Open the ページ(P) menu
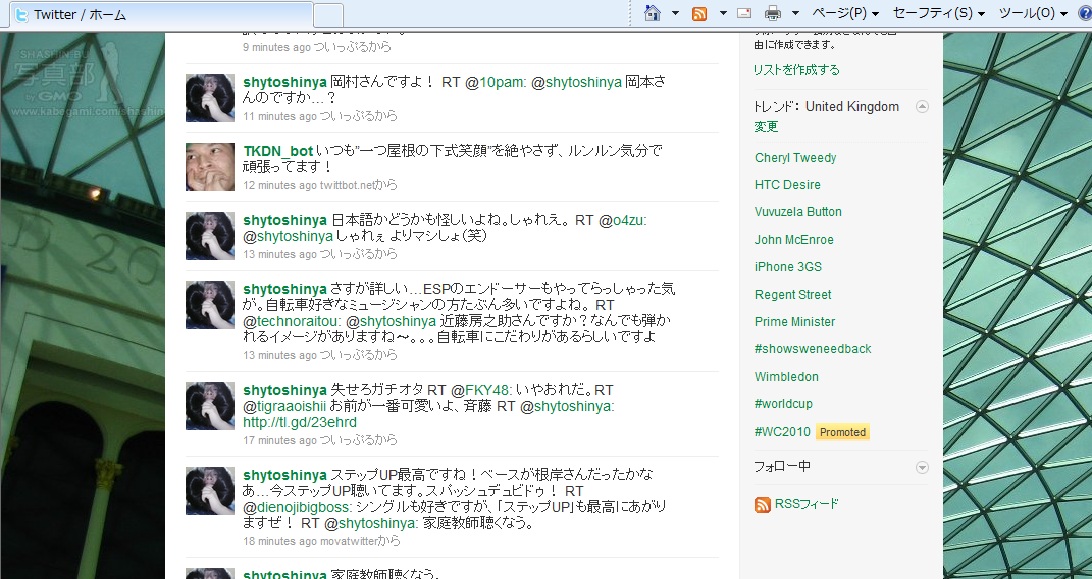Screen dimensions: 1092x579 point(845,13)
